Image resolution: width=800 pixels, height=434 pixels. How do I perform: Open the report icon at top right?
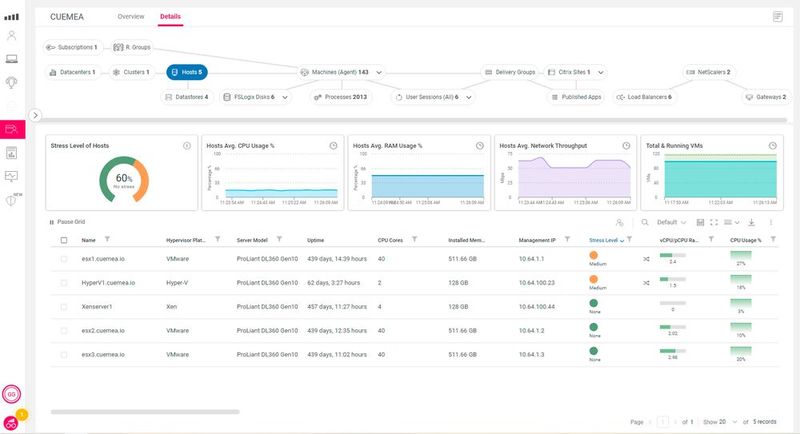[x=778, y=17]
